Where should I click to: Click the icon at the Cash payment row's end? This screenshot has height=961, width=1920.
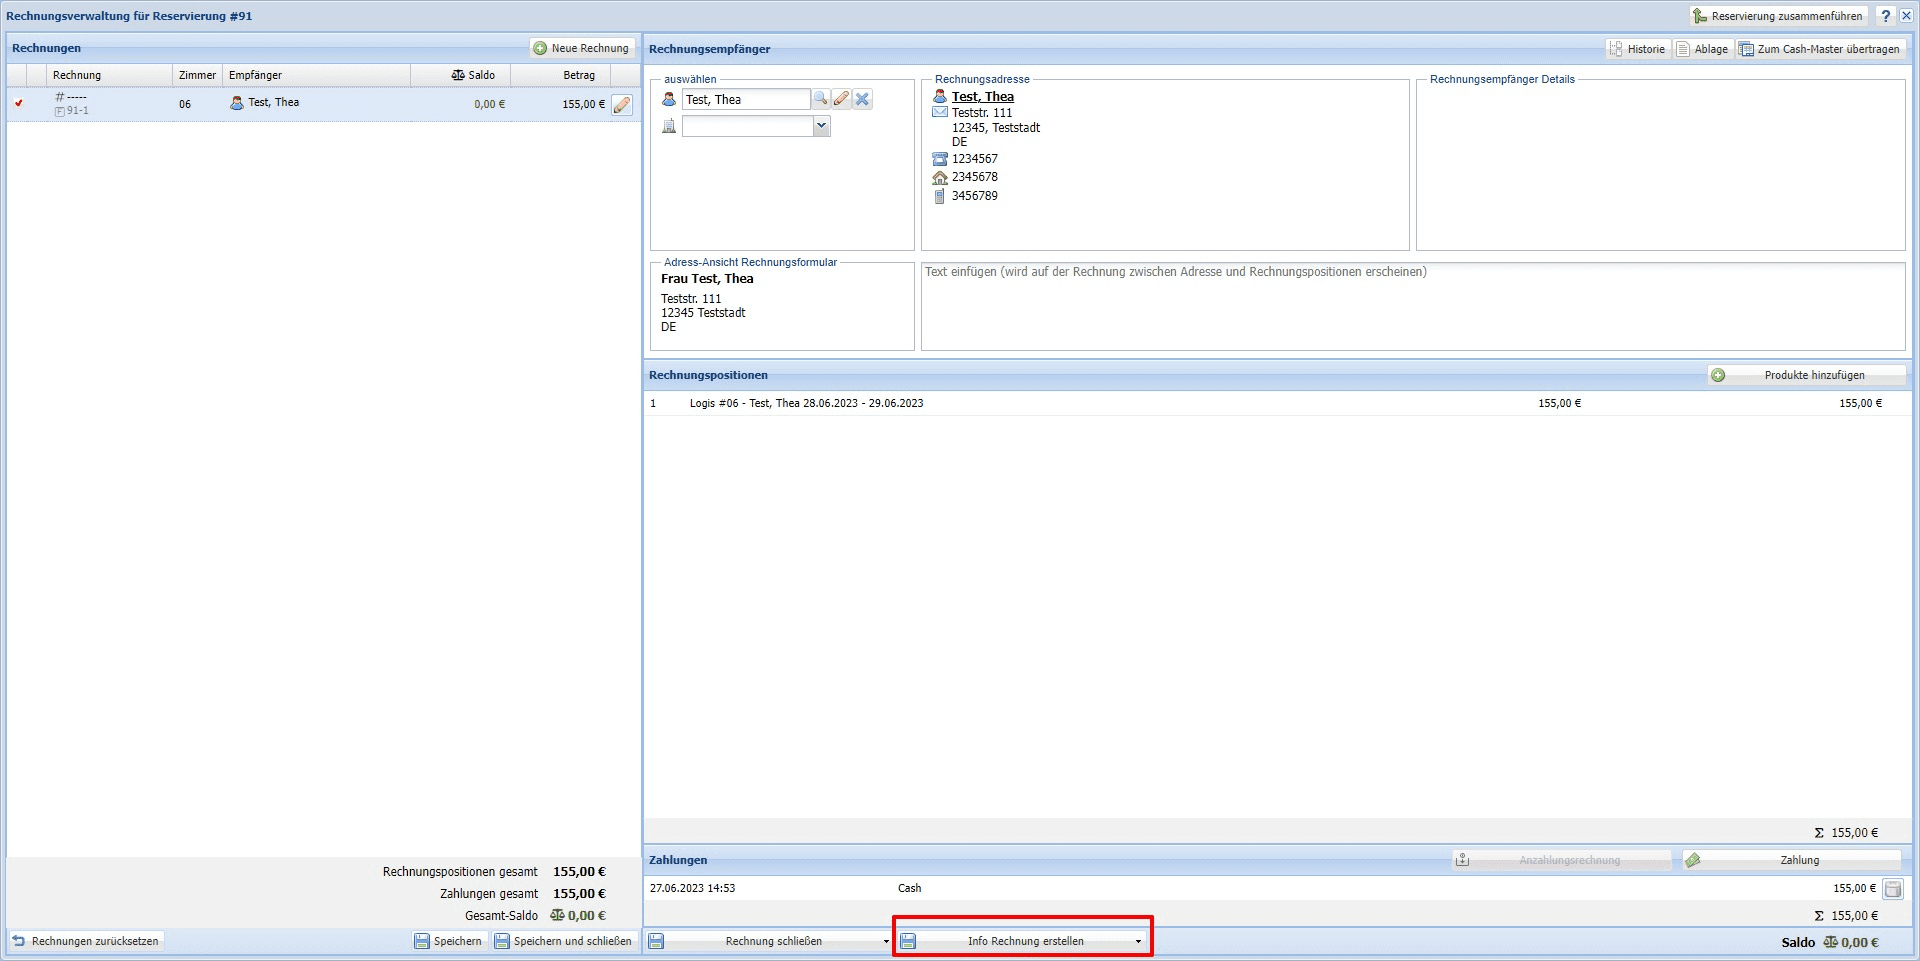(1892, 889)
